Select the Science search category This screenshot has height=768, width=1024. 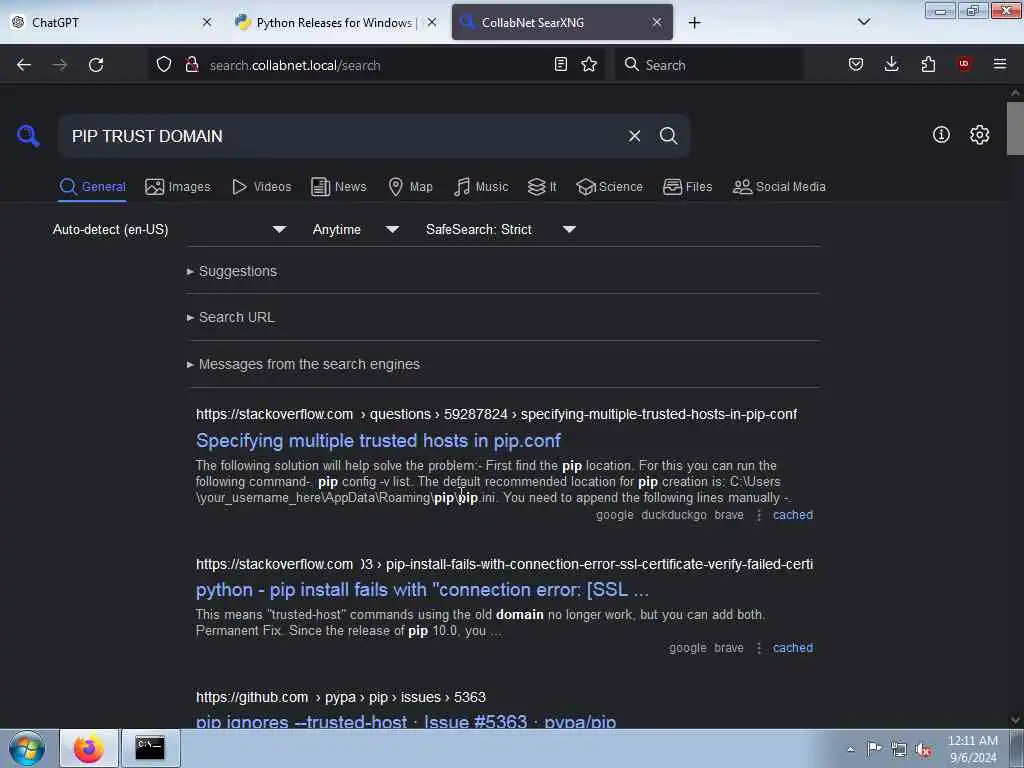click(x=610, y=187)
